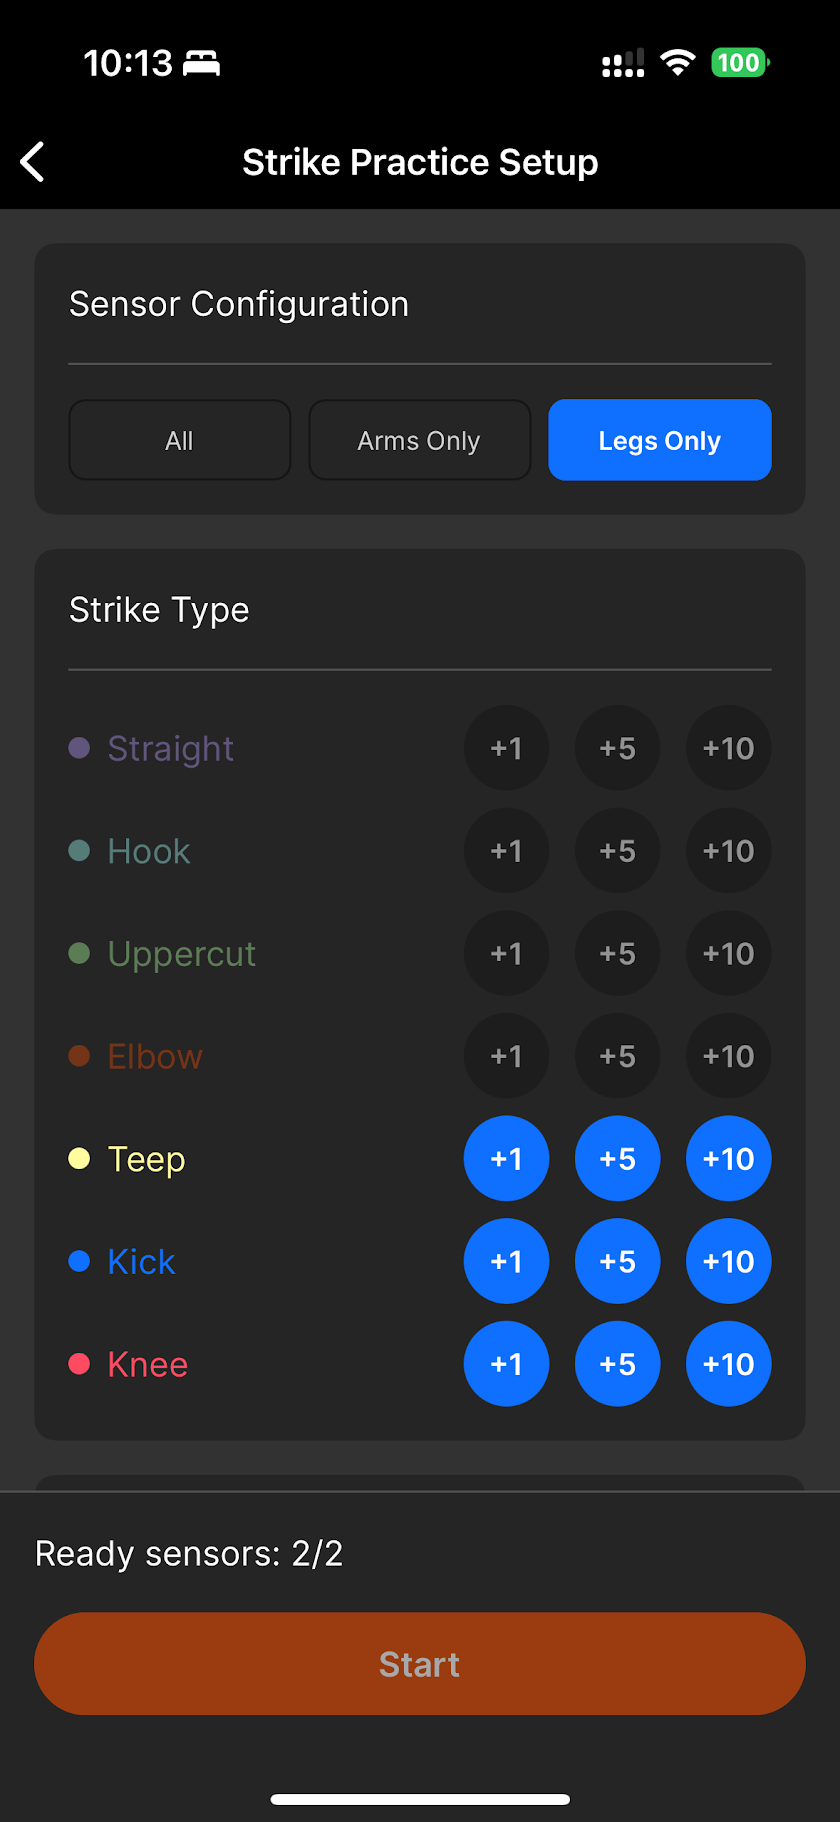The width and height of the screenshot is (840, 1822).
Task: Select the All sensor configuration
Action: pos(179,440)
